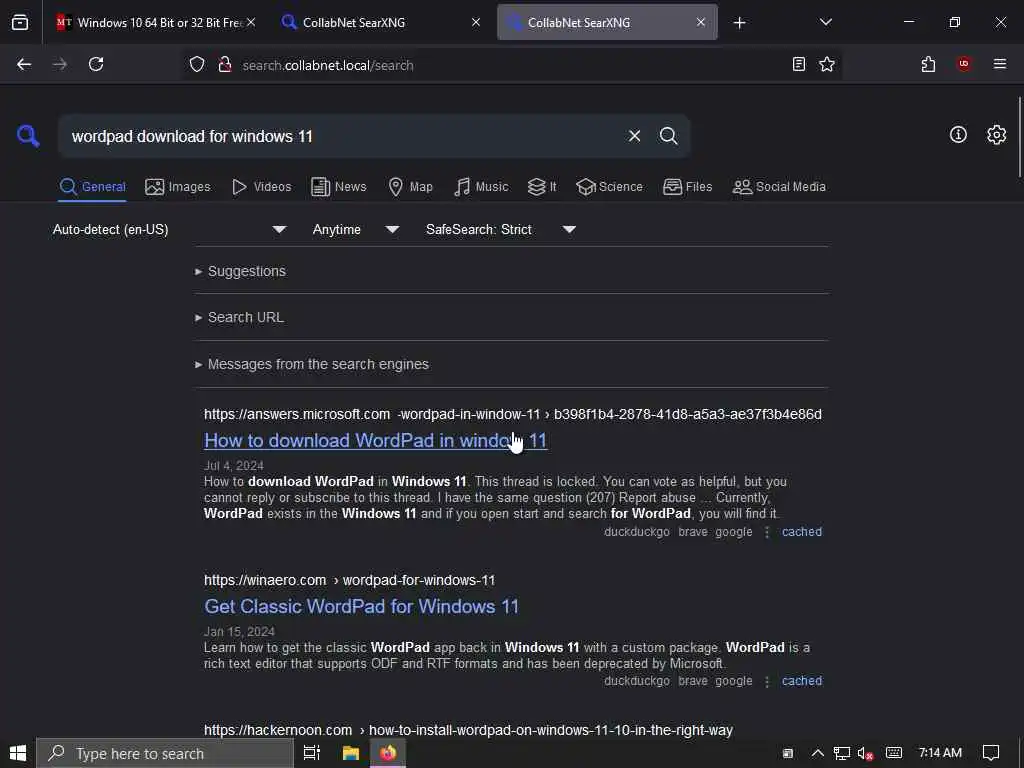The width and height of the screenshot is (1024, 768).
Task: Open Task View on the taskbar
Action: (312, 753)
